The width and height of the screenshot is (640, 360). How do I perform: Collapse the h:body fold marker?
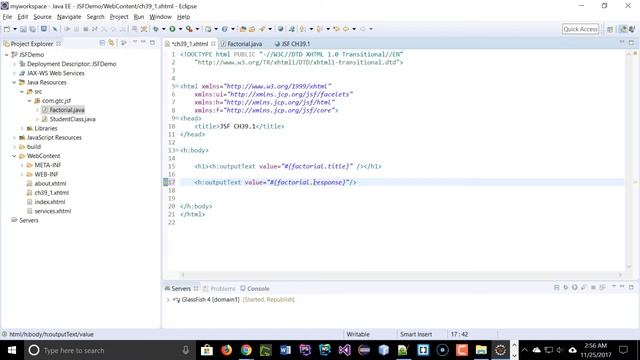(x=177, y=151)
